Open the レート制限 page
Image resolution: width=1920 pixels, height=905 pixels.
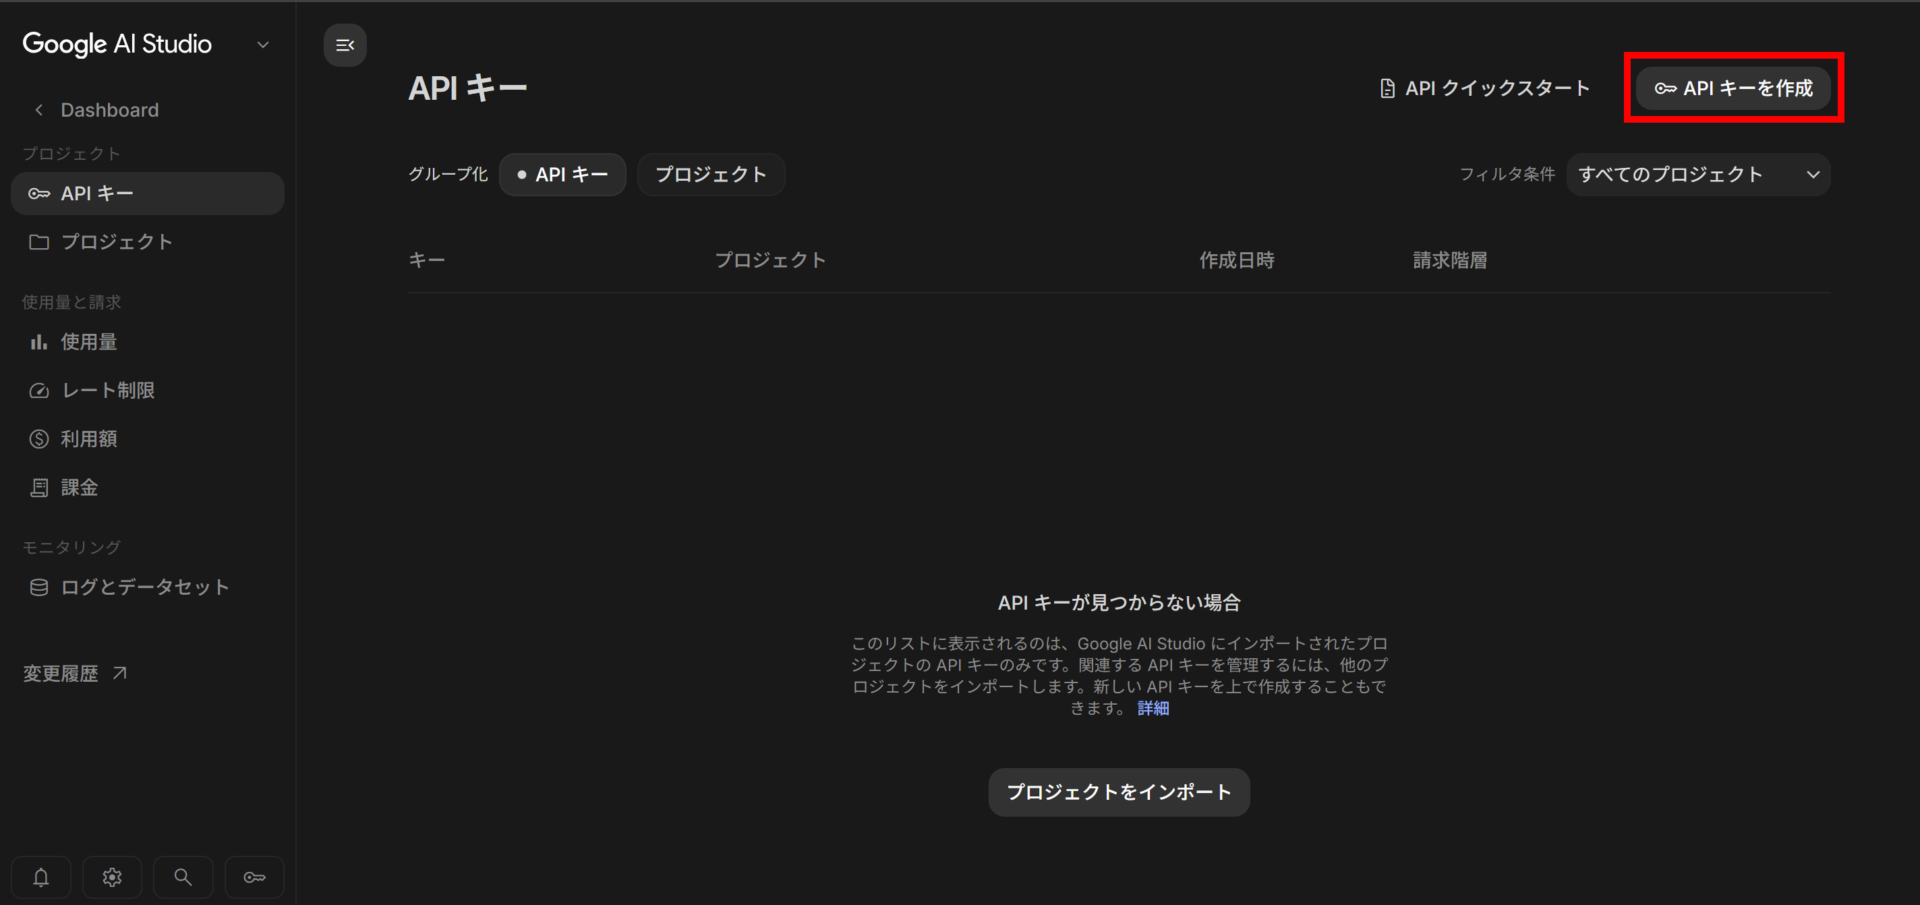(148, 390)
